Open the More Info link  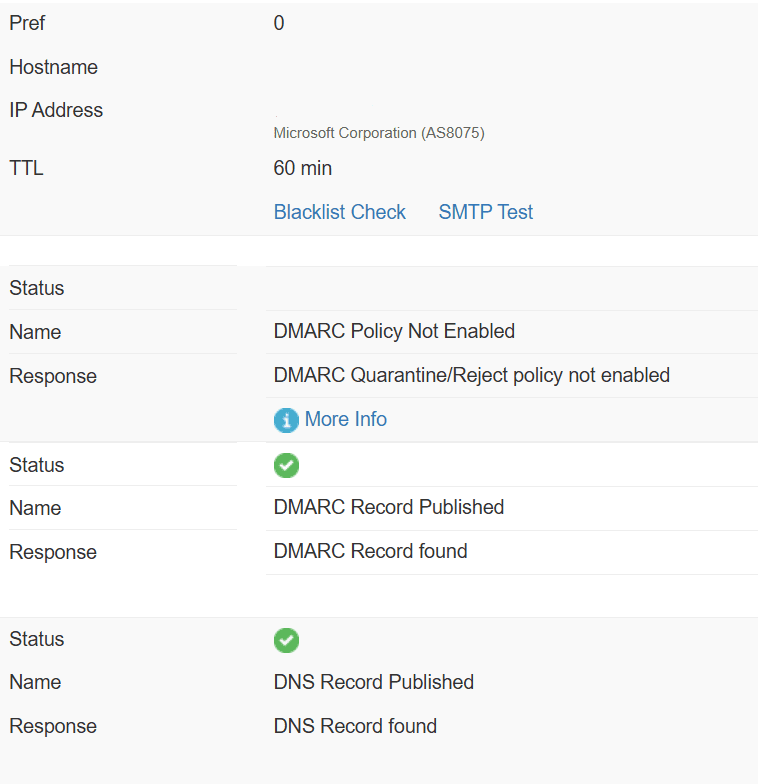click(346, 419)
